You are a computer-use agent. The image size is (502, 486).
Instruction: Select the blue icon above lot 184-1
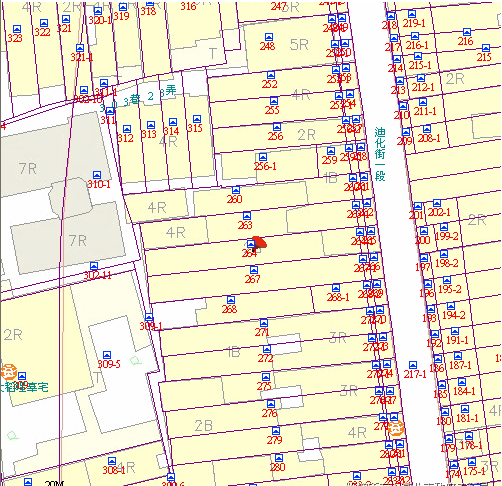[462, 382]
